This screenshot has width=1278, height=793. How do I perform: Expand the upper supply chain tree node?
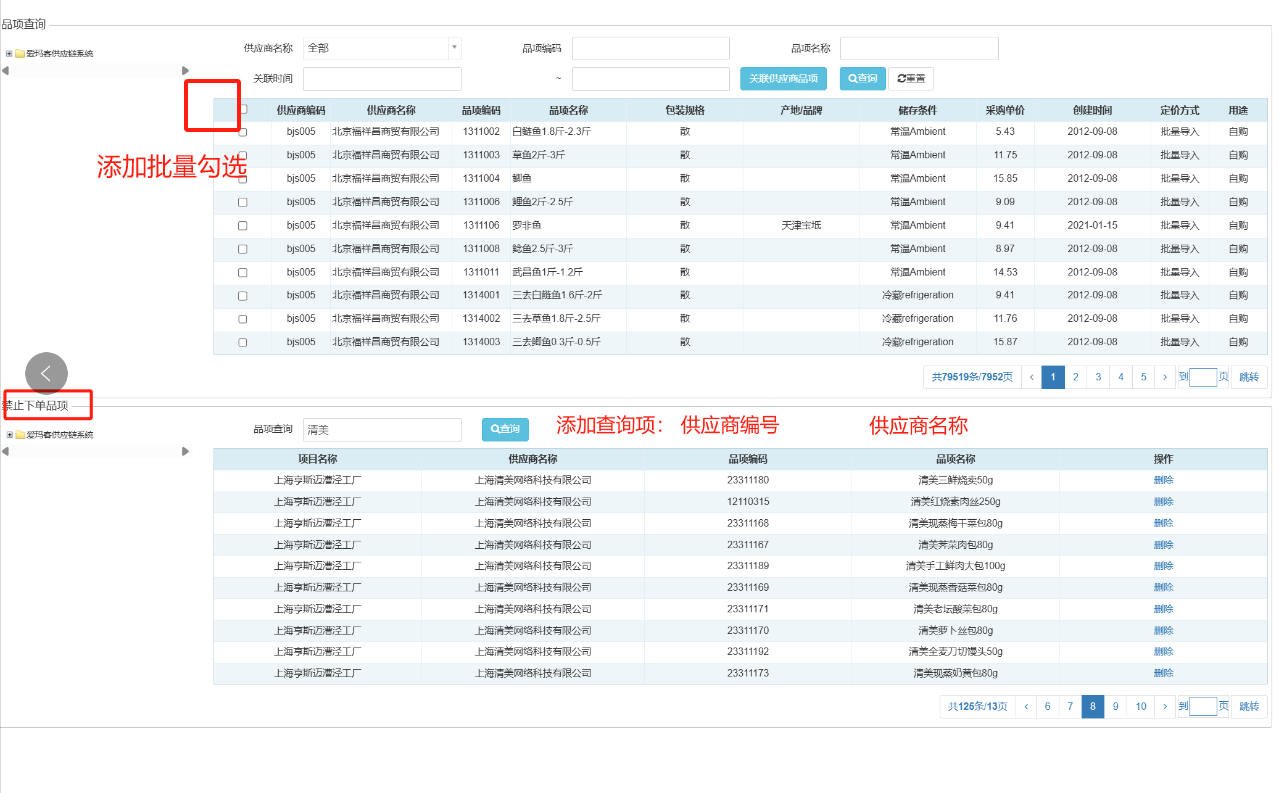click(x=9, y=53)
